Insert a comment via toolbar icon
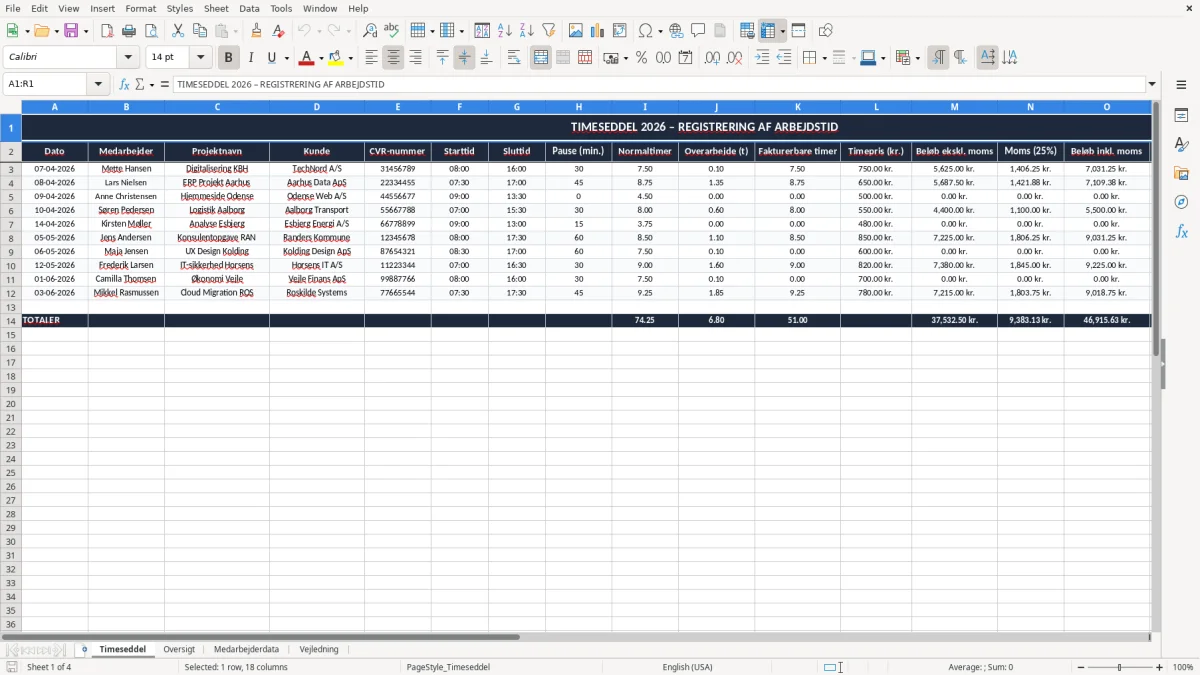The width and height of the screenshot is (1200, 675). click(698, 31)
